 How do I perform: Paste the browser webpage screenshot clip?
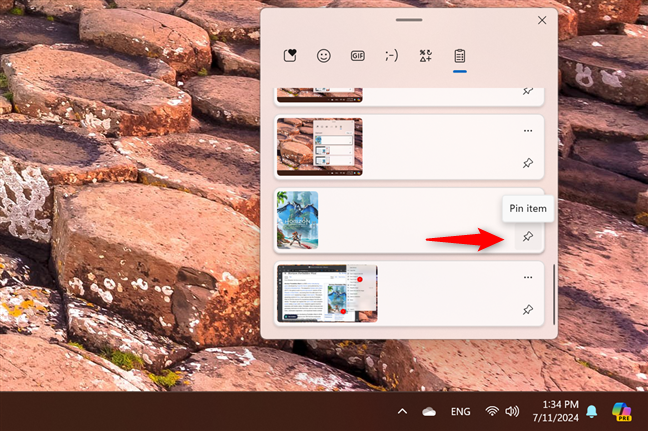(409, 294)
